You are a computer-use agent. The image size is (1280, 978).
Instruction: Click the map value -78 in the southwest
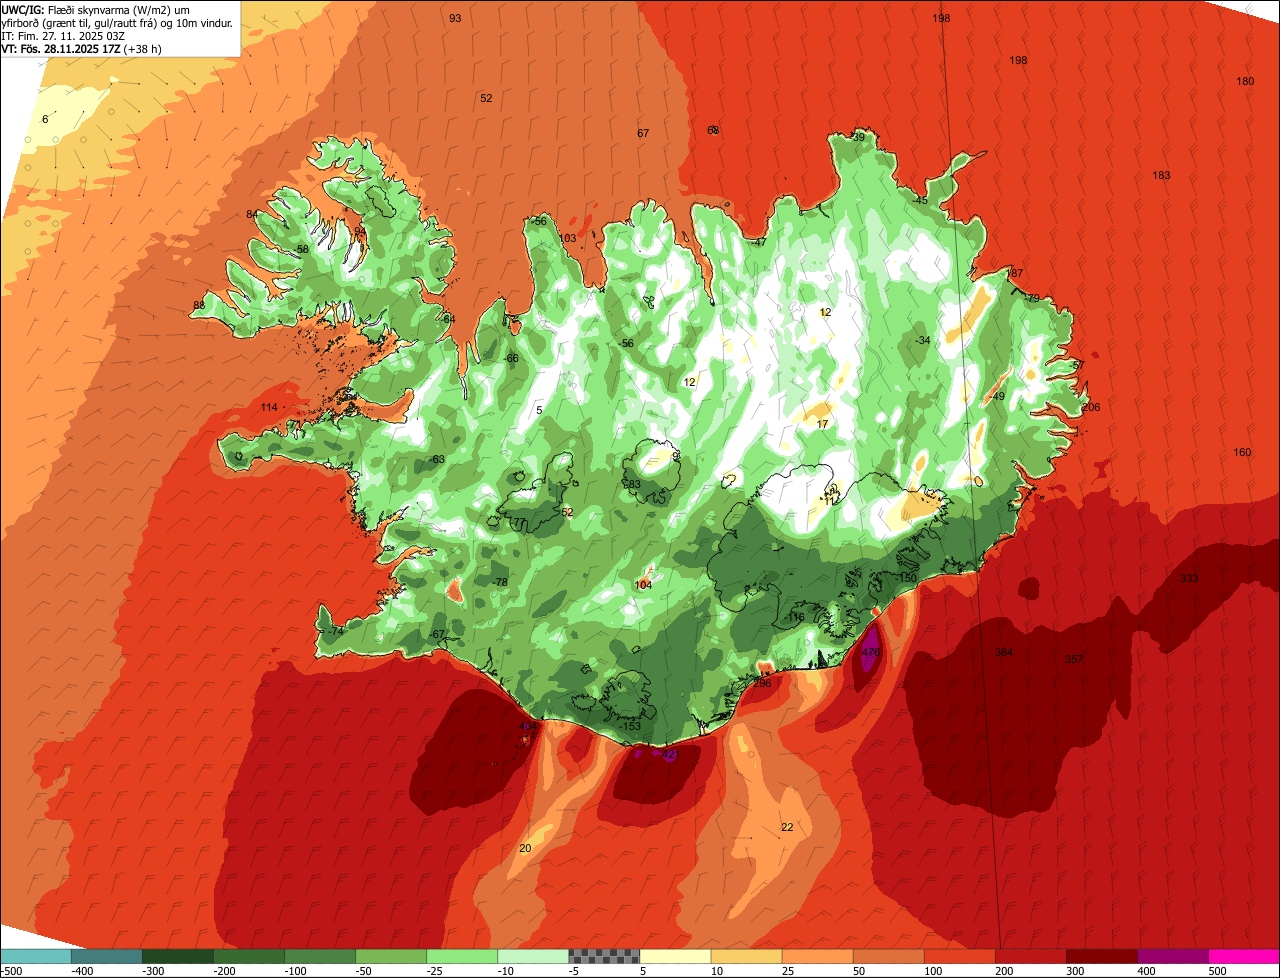(x=500, y=583)
